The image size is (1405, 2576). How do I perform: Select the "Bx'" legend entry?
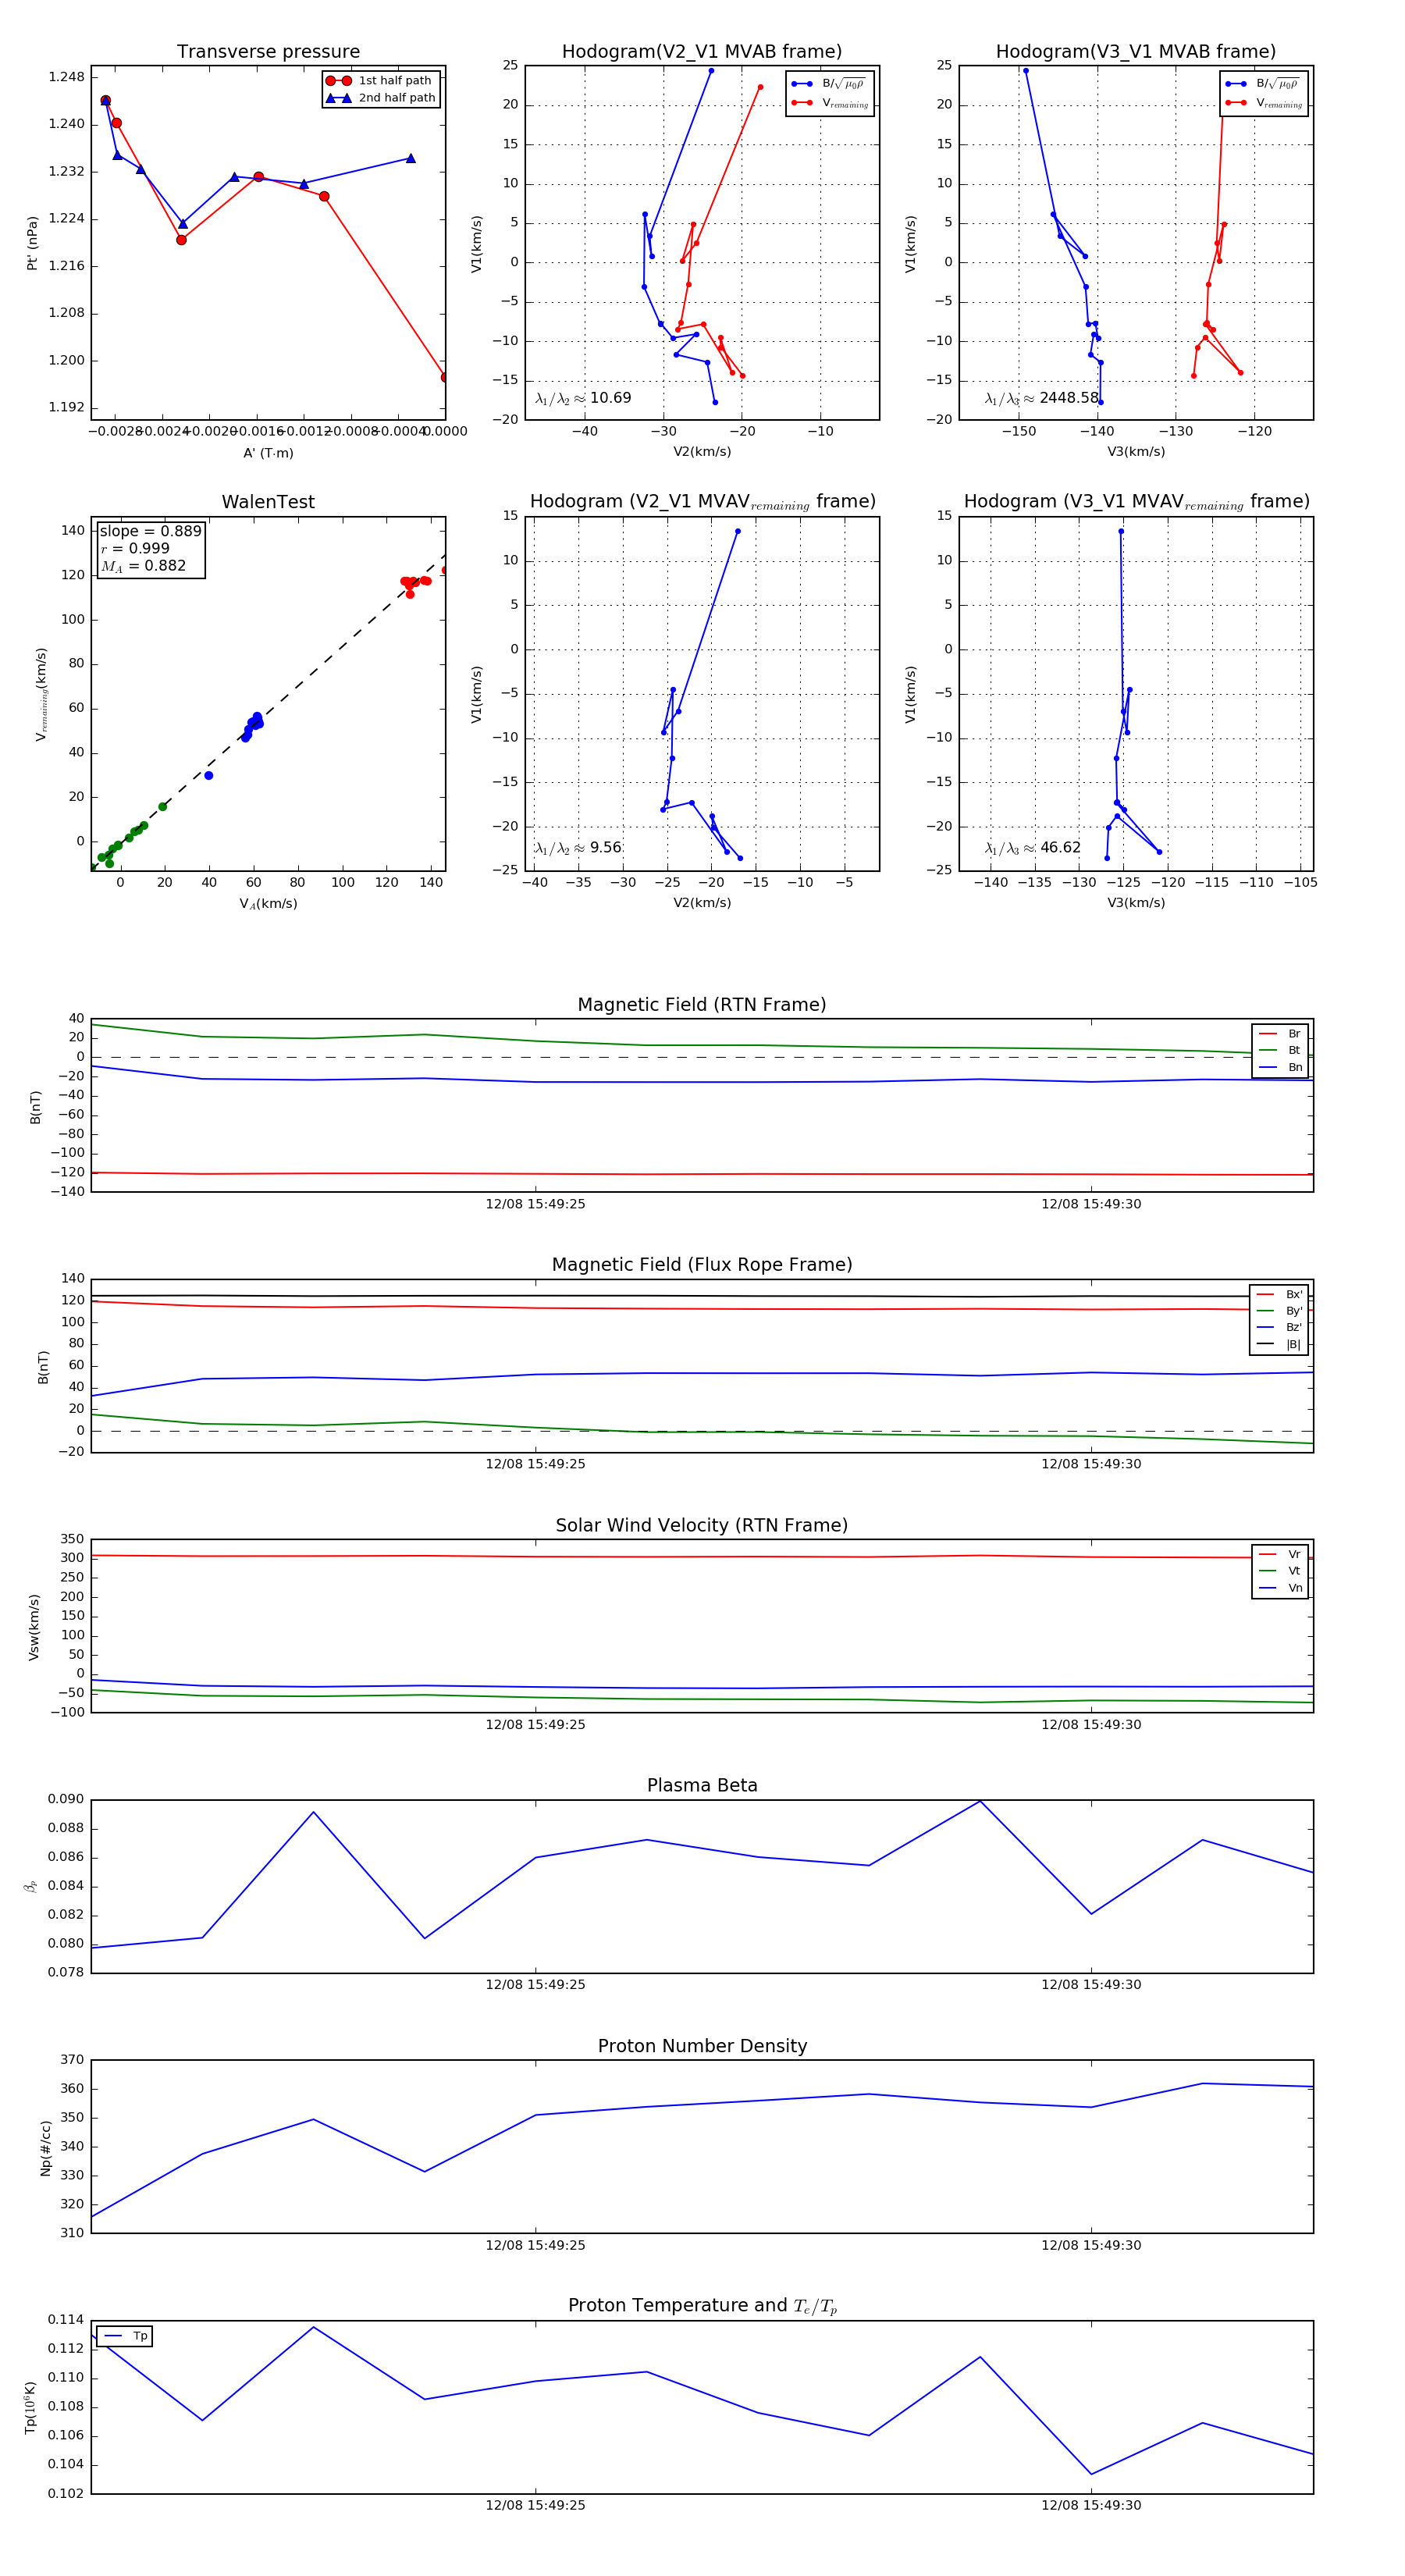(x=1279, y=1294)
